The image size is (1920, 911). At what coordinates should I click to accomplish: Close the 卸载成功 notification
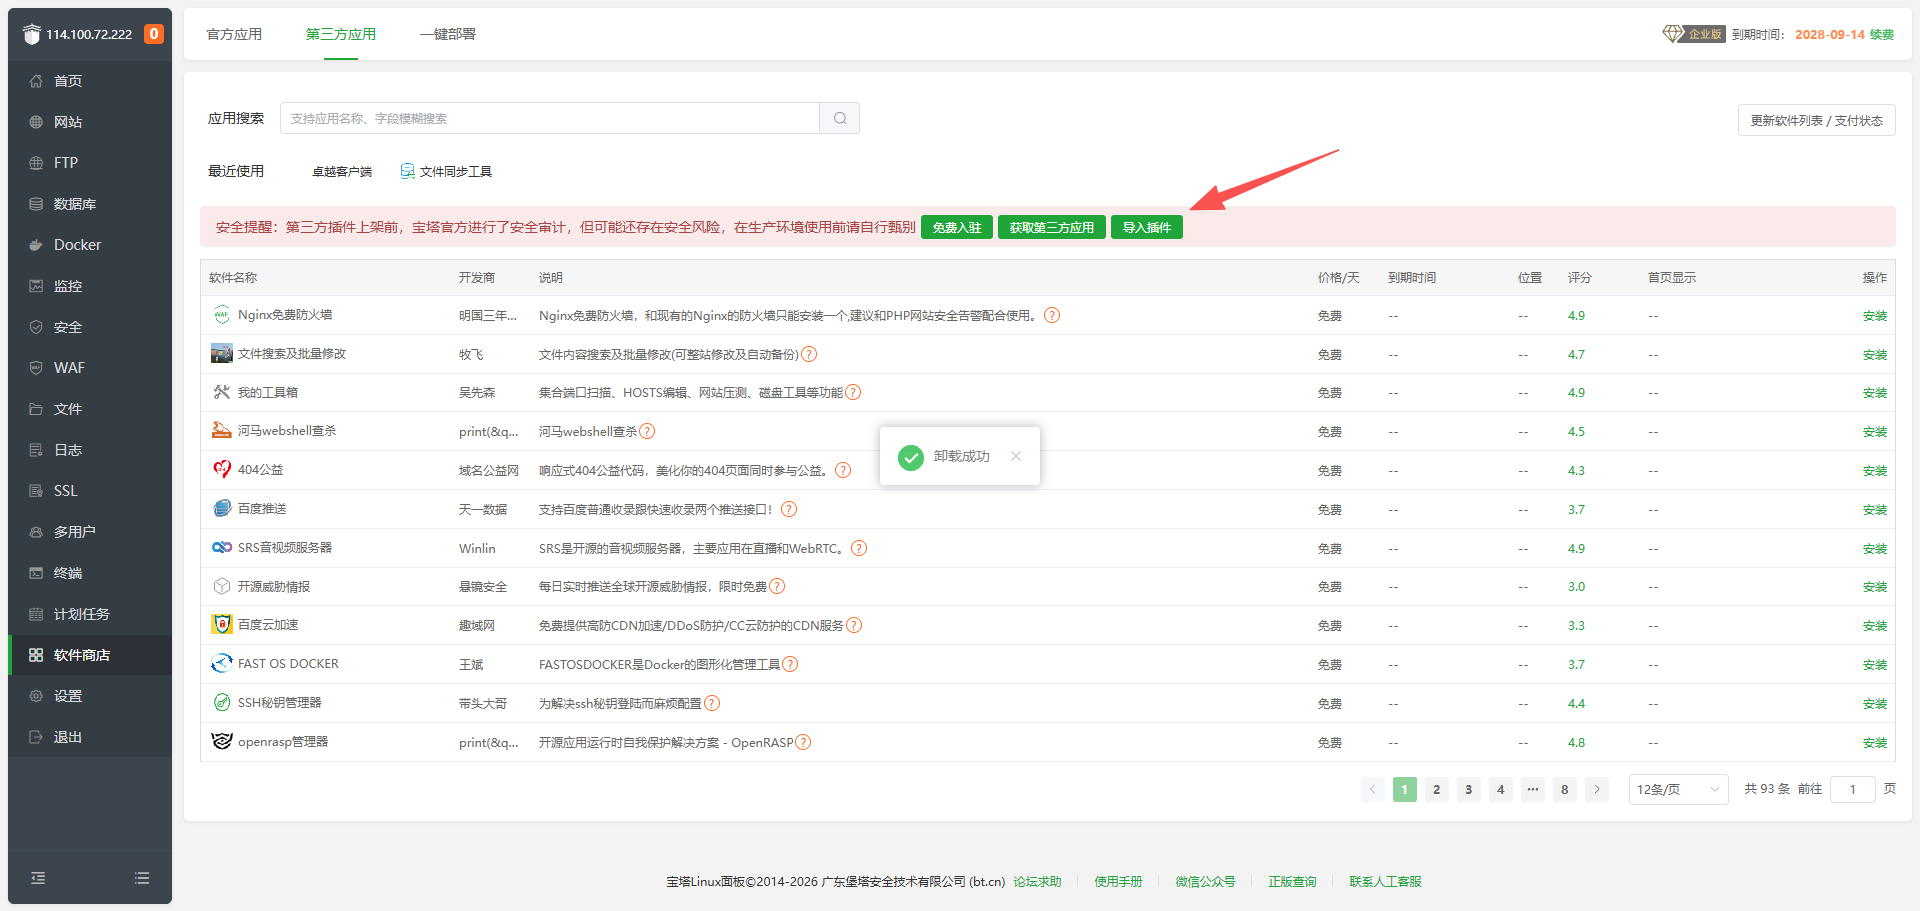pyautogui.click(x=1016, y=456)
